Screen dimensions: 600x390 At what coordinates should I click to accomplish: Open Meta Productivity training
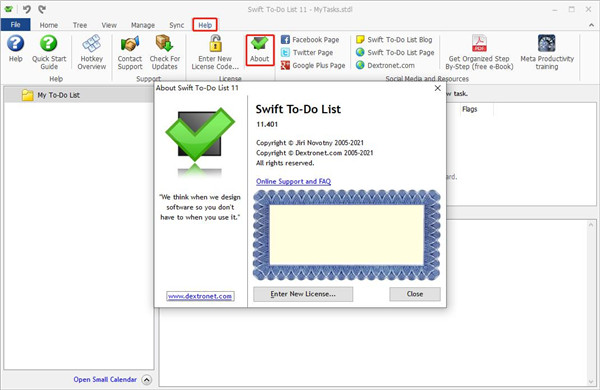pos(547,52)
